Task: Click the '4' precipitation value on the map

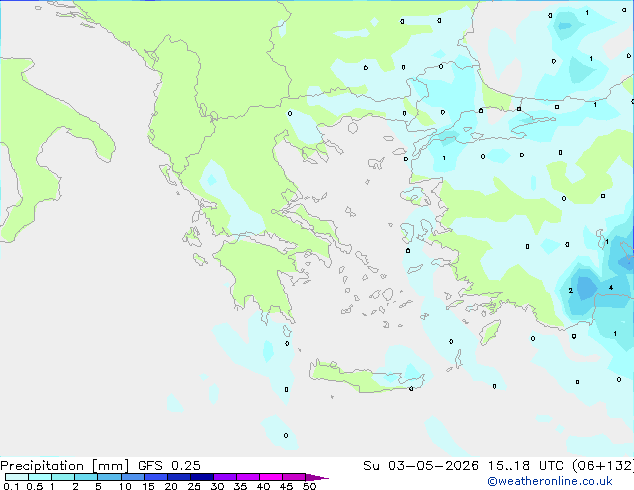Action: (611, 288)
